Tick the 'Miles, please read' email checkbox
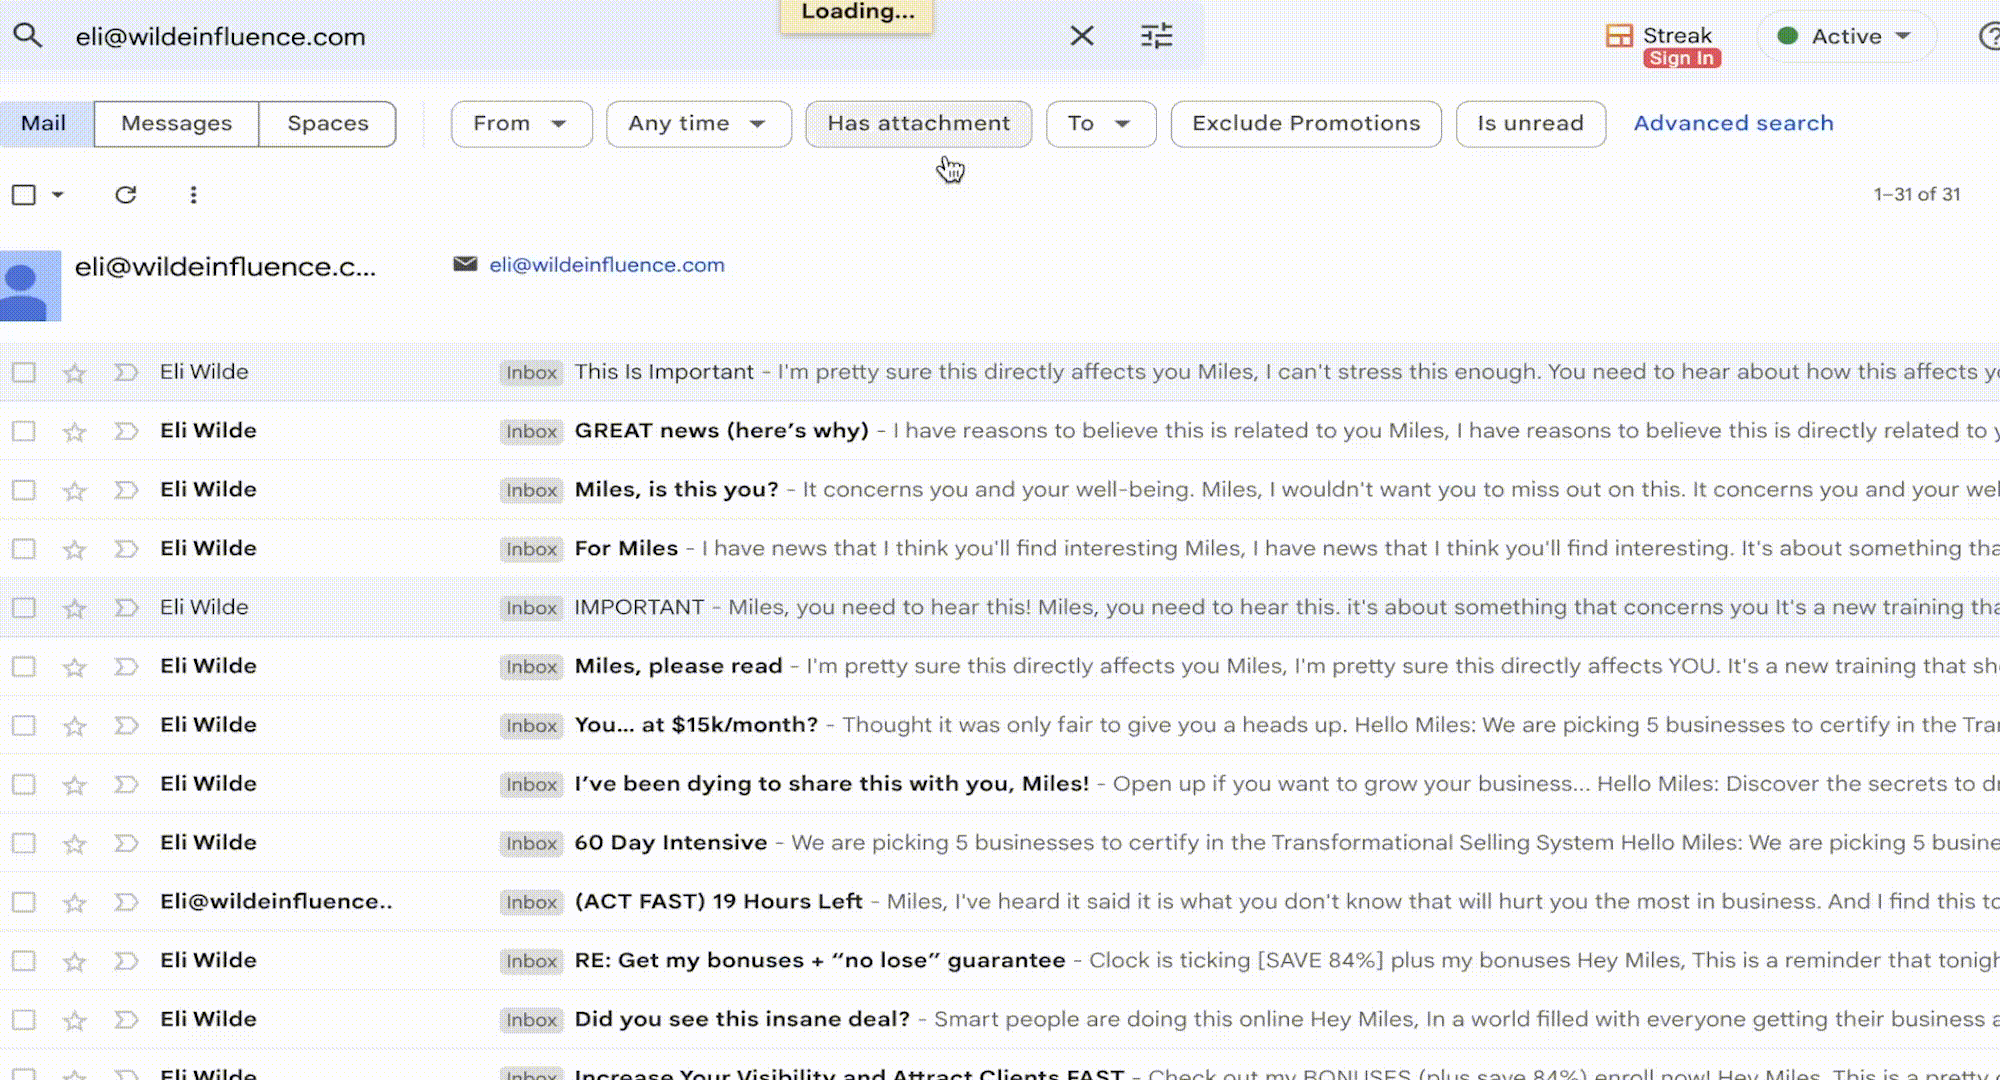The width and height of the screenshot is (2000, 1080). 23,667
